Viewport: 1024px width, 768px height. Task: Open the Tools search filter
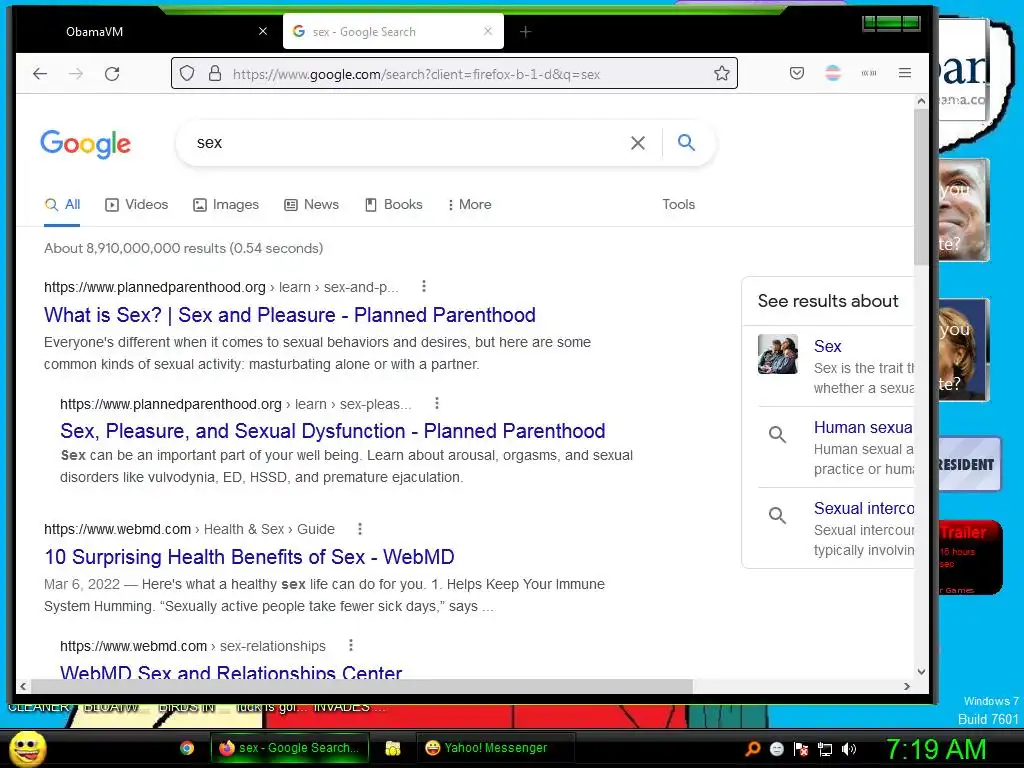click(679, 204)
